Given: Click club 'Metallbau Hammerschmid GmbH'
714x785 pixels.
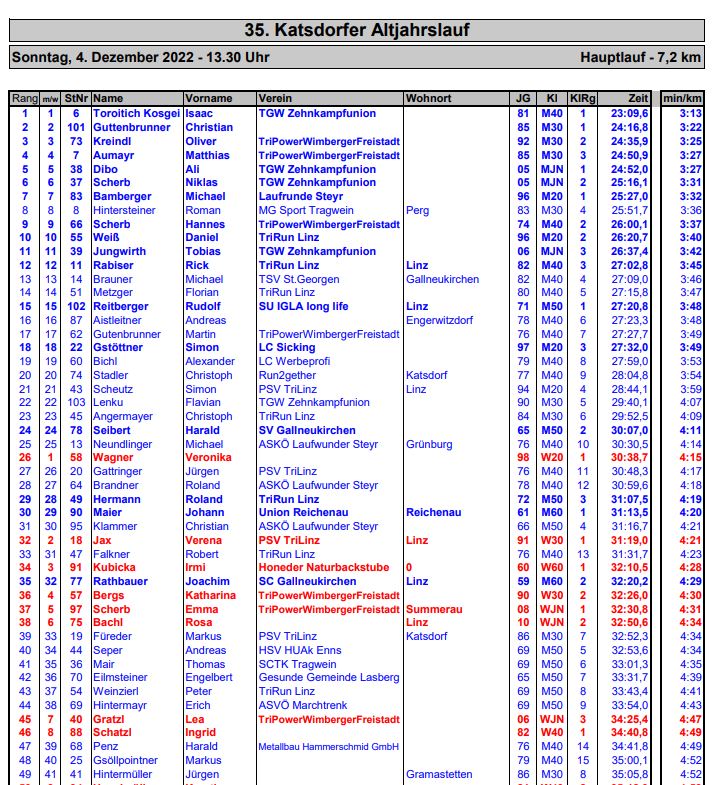Looking at the screenshot, I should 328,747.
